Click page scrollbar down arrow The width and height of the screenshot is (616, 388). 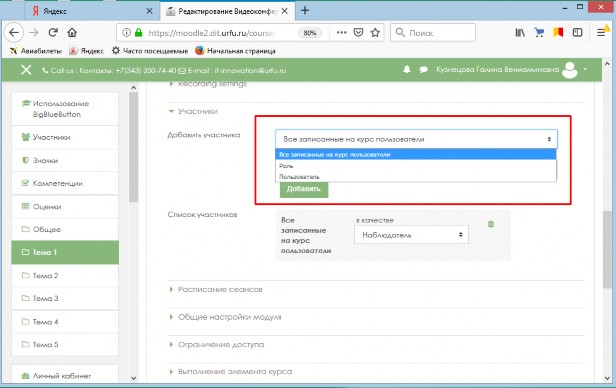(x=607, y=378)
